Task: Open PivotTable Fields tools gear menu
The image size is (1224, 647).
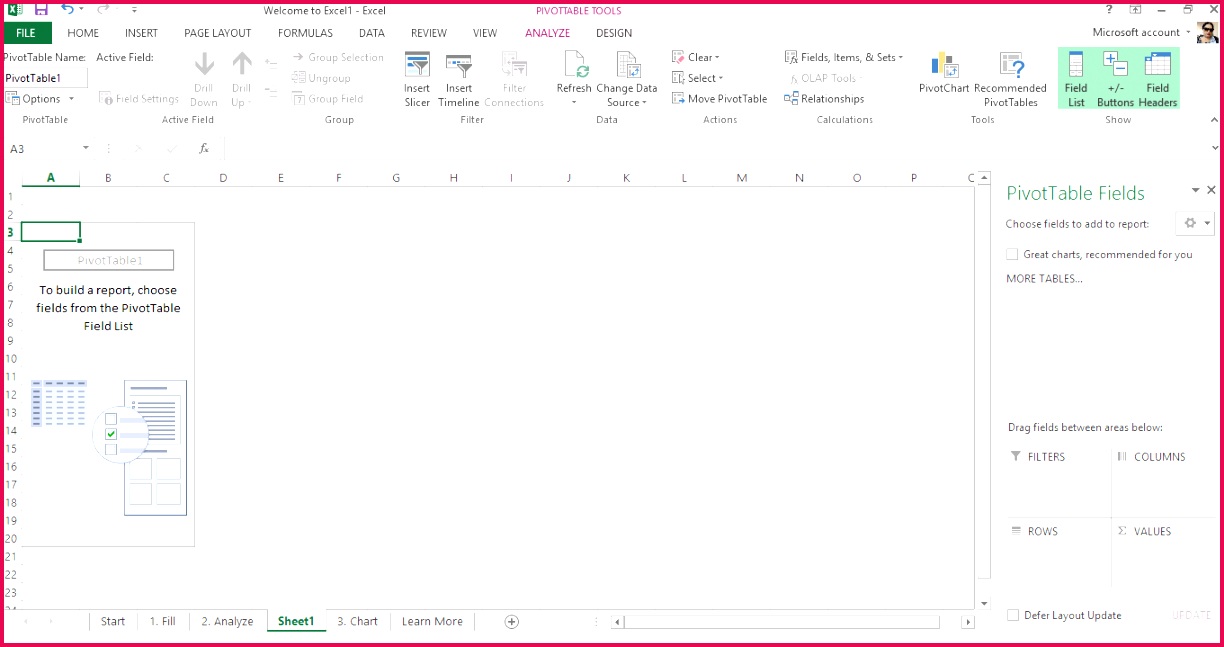Action: pos(1194,224)
